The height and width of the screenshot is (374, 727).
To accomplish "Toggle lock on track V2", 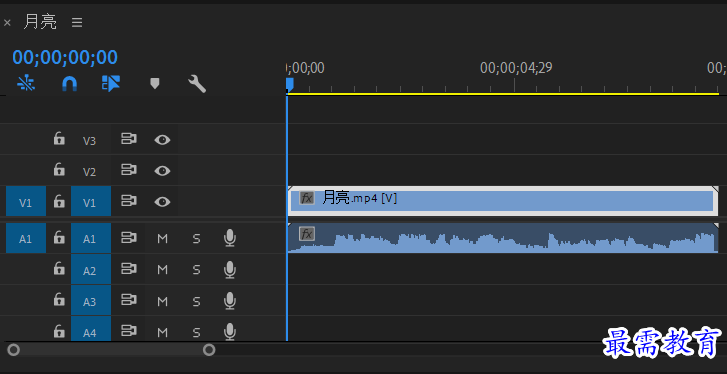I will click(x=59, y=170).
